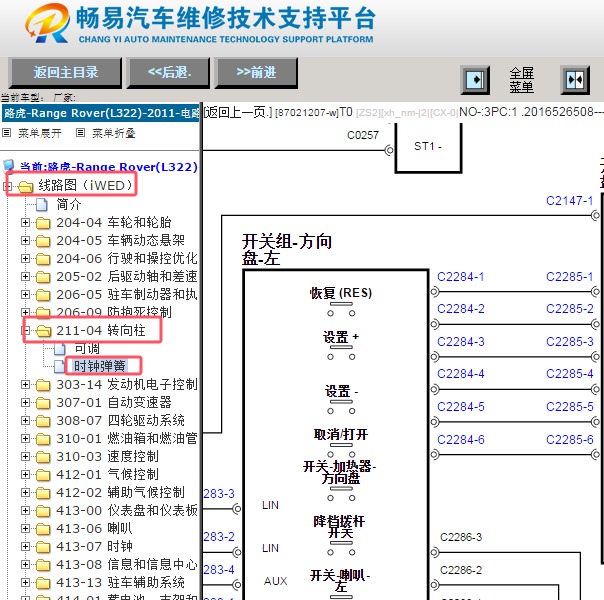Click the 可调 page icon
Viewport: 604px width, 600px height.
pyautogui.click(x=60, y=349)
